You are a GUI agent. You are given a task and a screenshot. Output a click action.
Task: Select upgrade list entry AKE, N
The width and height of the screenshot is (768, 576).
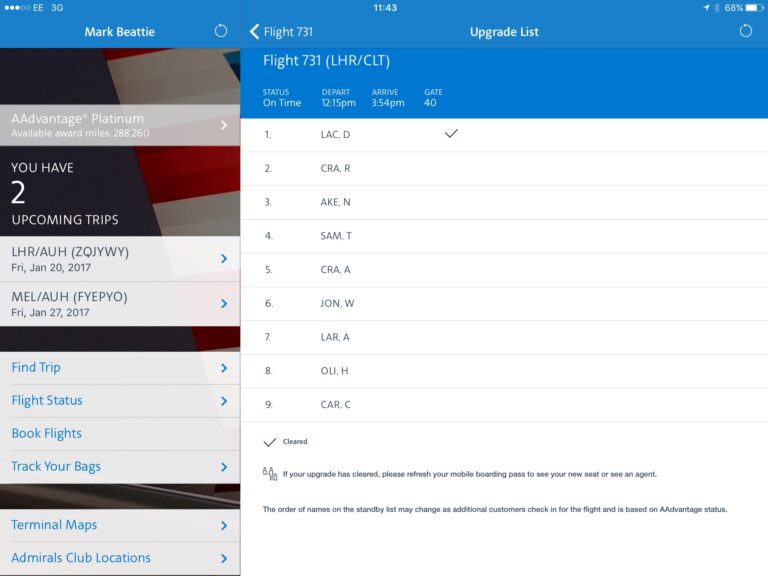(x=504, y=202)
